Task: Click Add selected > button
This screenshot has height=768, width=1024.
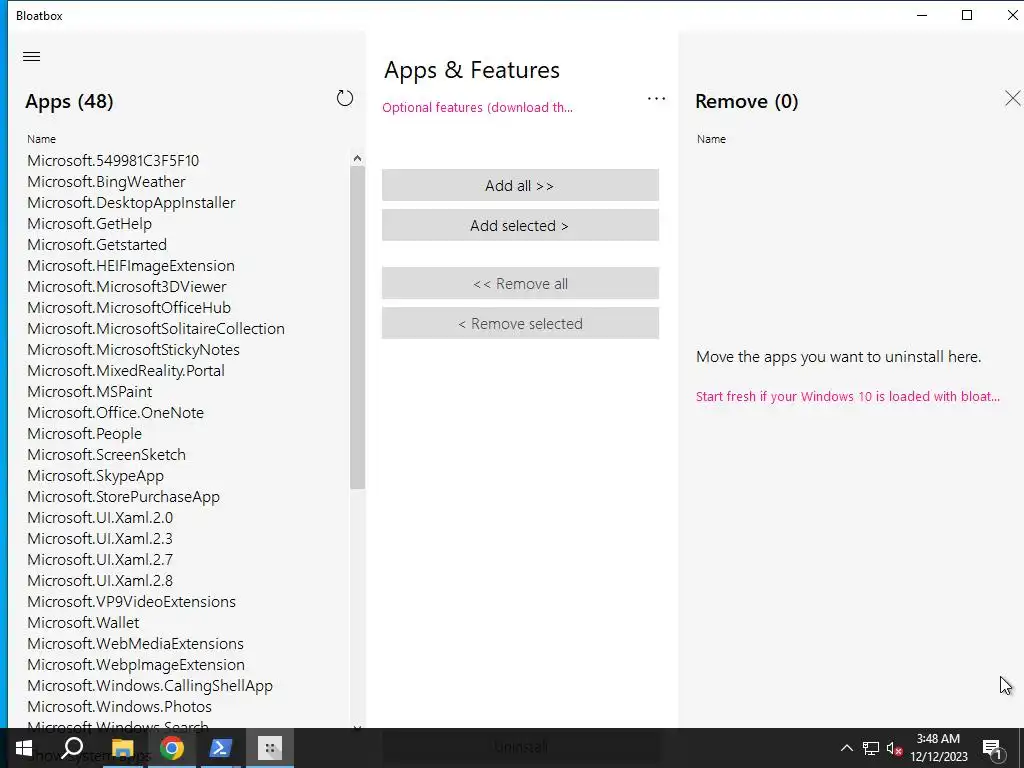Action: (x=520, y=225)
